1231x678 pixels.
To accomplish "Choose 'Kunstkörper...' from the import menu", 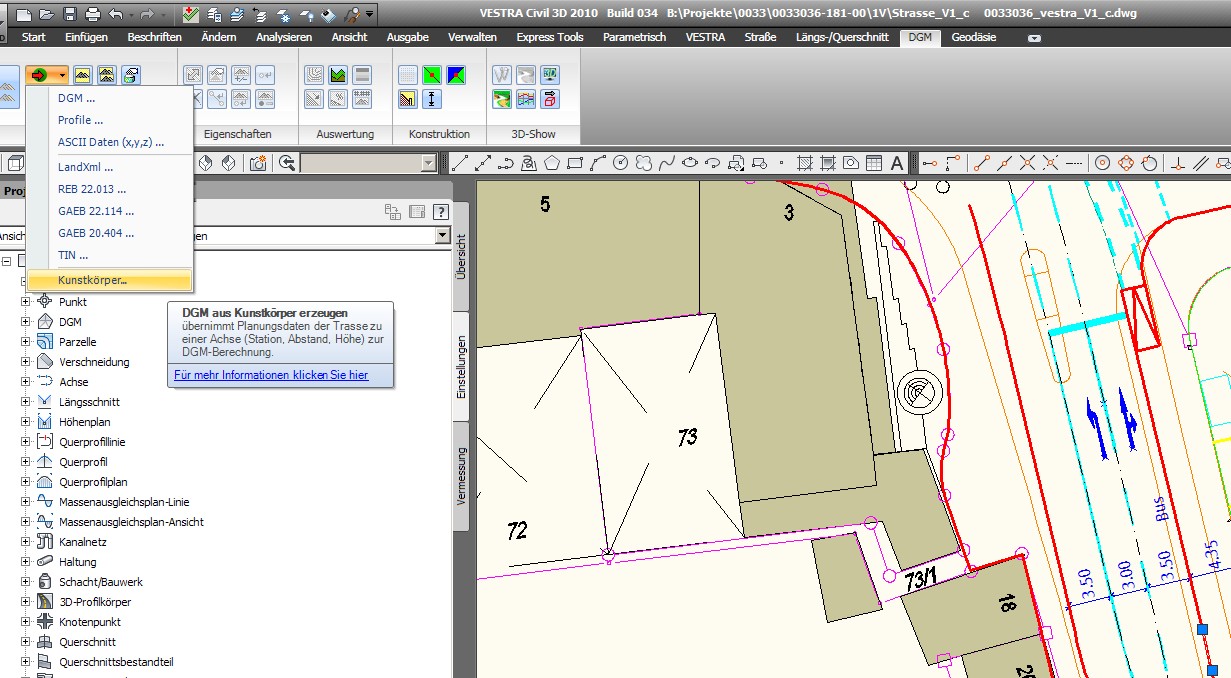I will point(109,280).
